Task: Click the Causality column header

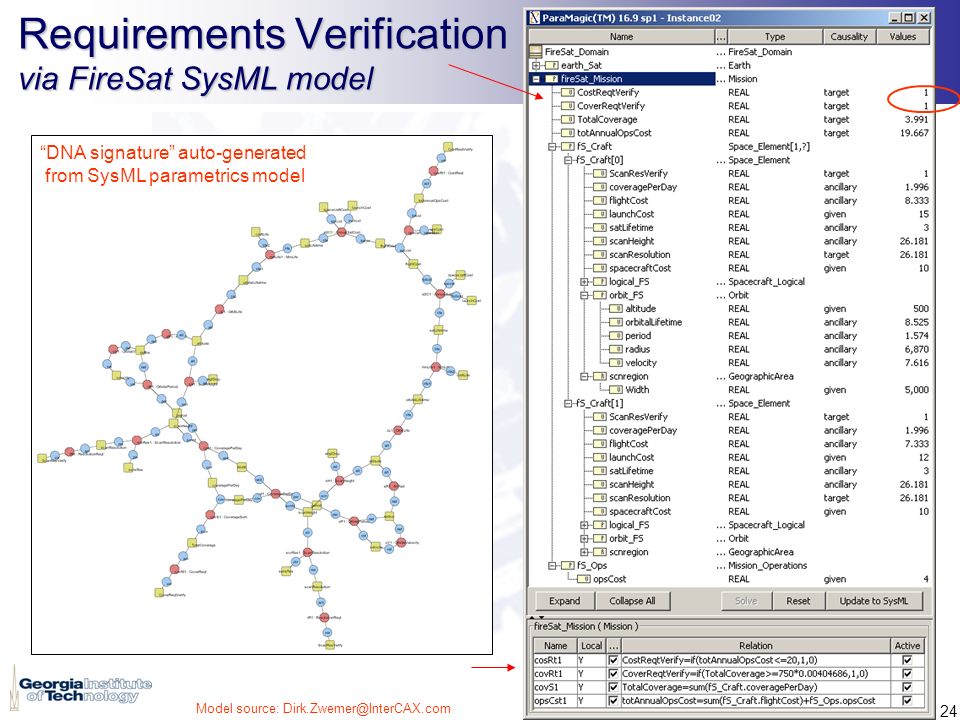Action: (x=849, y=37)
